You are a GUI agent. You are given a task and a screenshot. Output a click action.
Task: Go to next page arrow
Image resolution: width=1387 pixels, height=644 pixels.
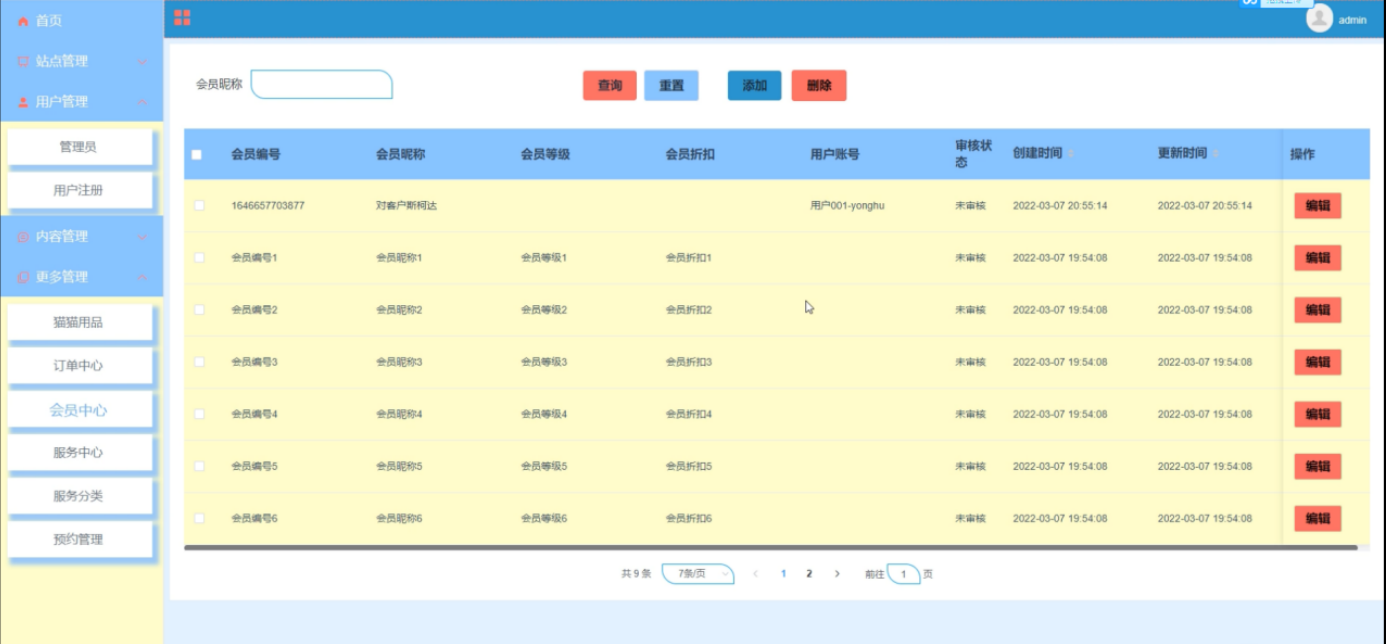(x=837, y=574)
